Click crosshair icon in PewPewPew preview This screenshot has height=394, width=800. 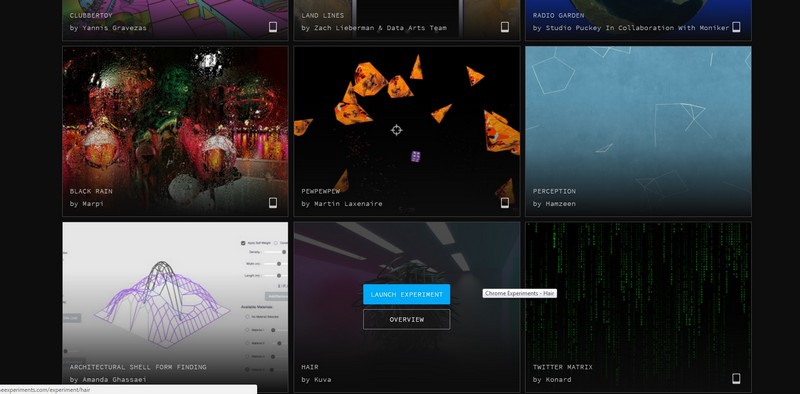pyautogui.click(x=396, y=130)
